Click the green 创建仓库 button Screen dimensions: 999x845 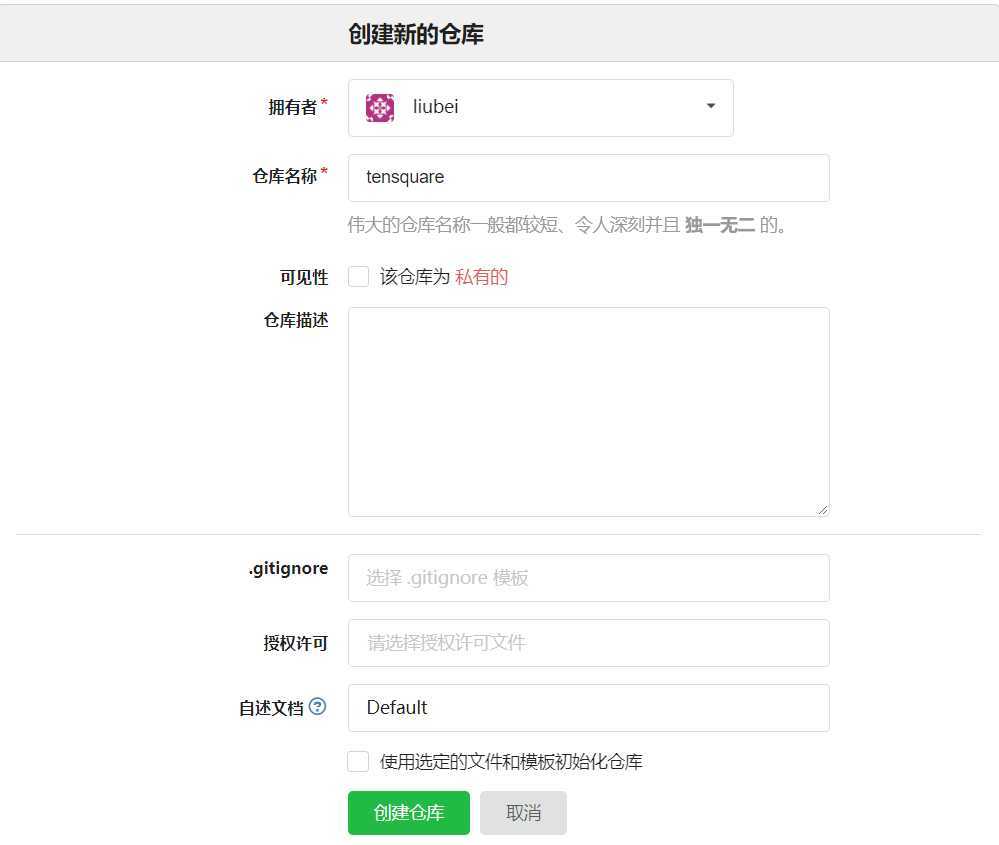point(409,812)
